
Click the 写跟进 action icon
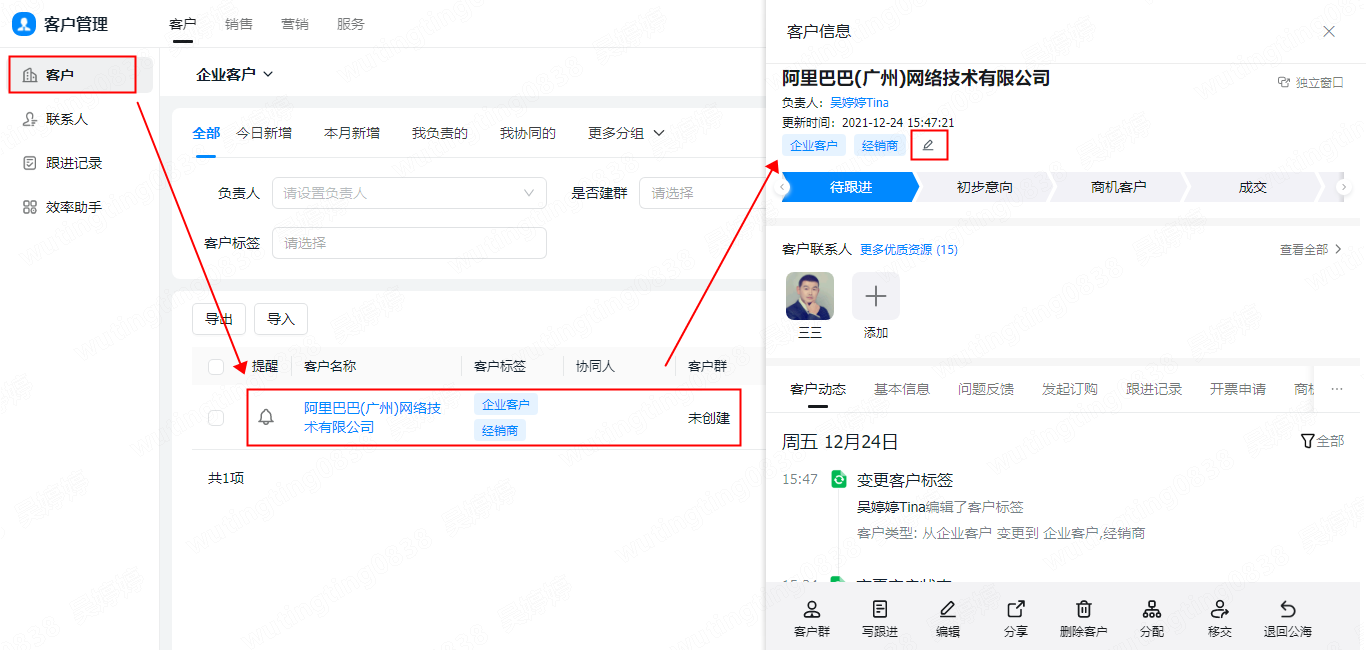tap(880, 609)
